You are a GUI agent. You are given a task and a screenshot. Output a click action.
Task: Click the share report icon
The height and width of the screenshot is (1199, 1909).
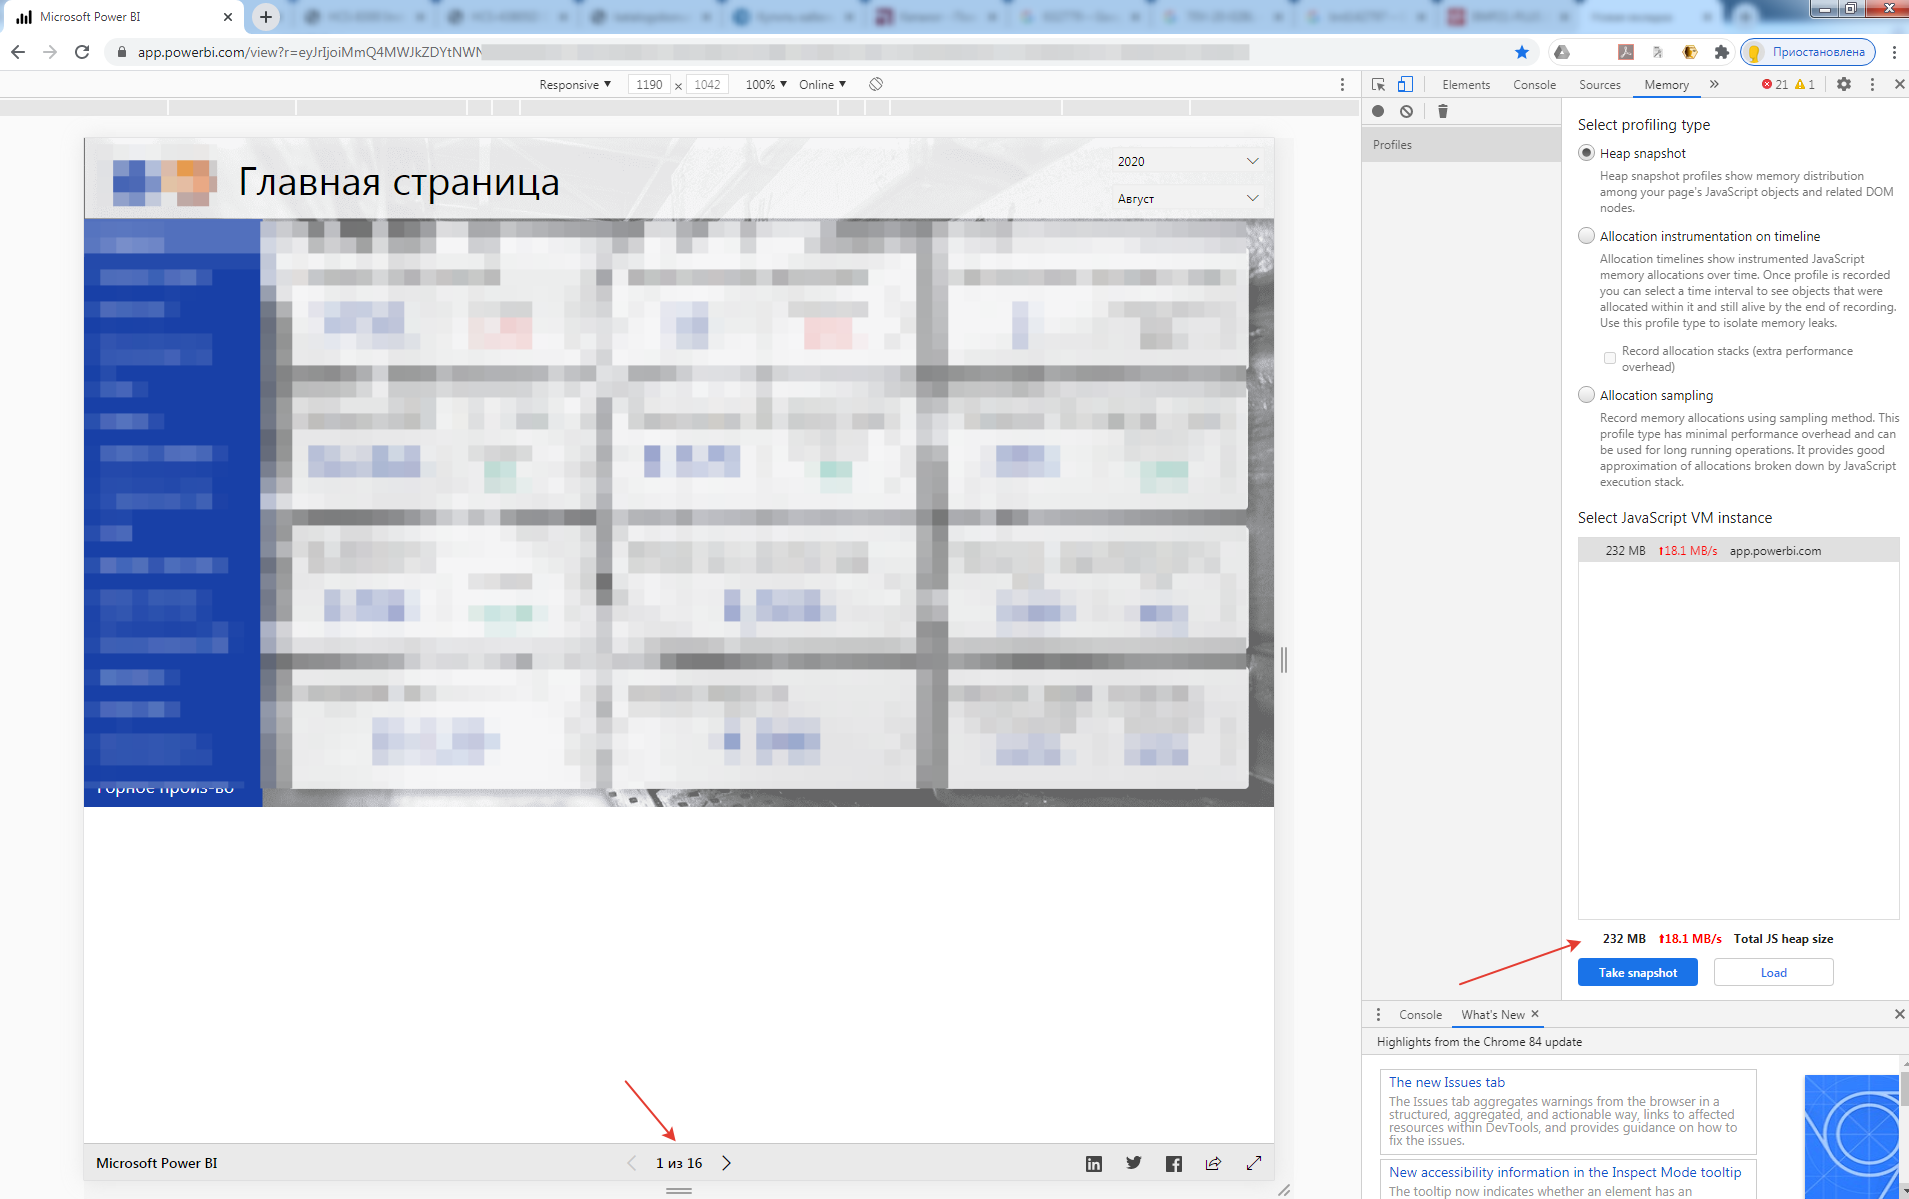pos(1213,1163)
